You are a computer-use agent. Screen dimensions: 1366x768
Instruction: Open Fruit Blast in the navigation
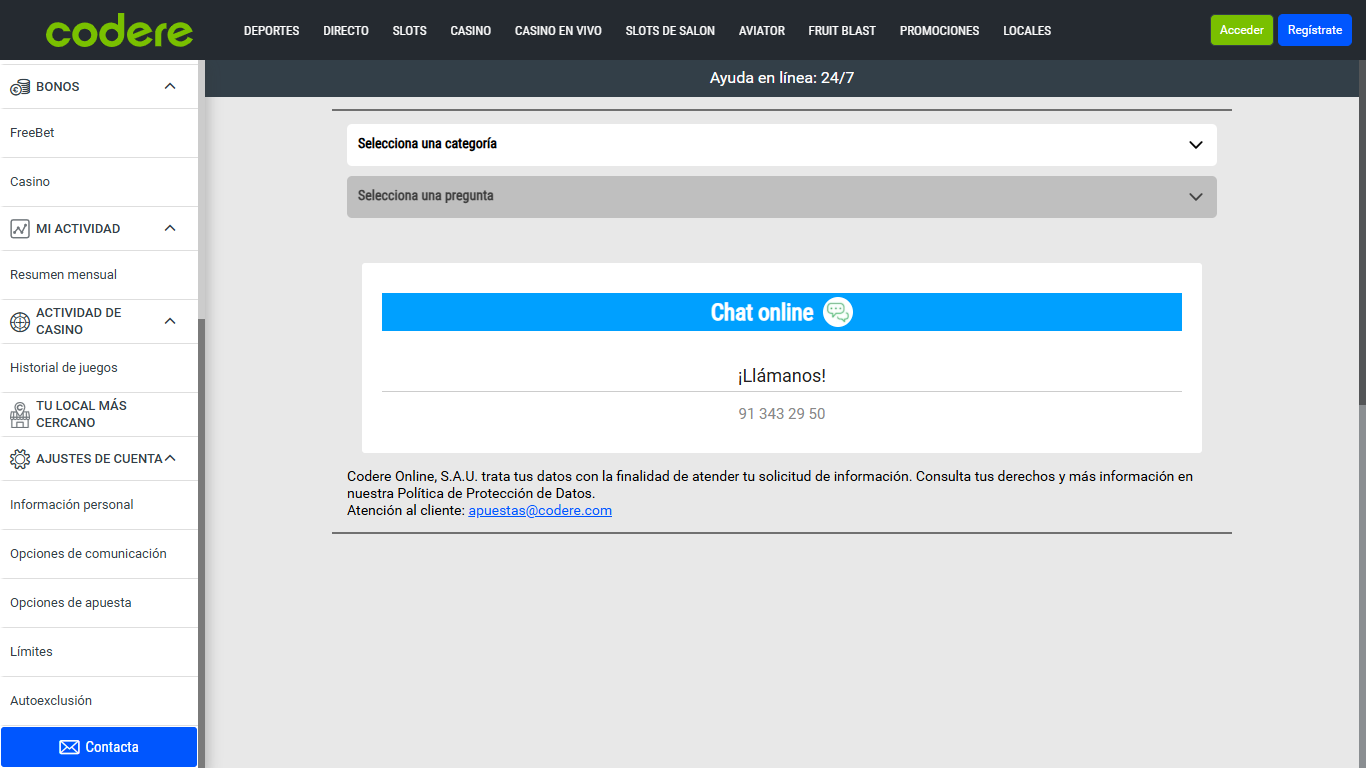pyautogui.click(x=842, y=31)
